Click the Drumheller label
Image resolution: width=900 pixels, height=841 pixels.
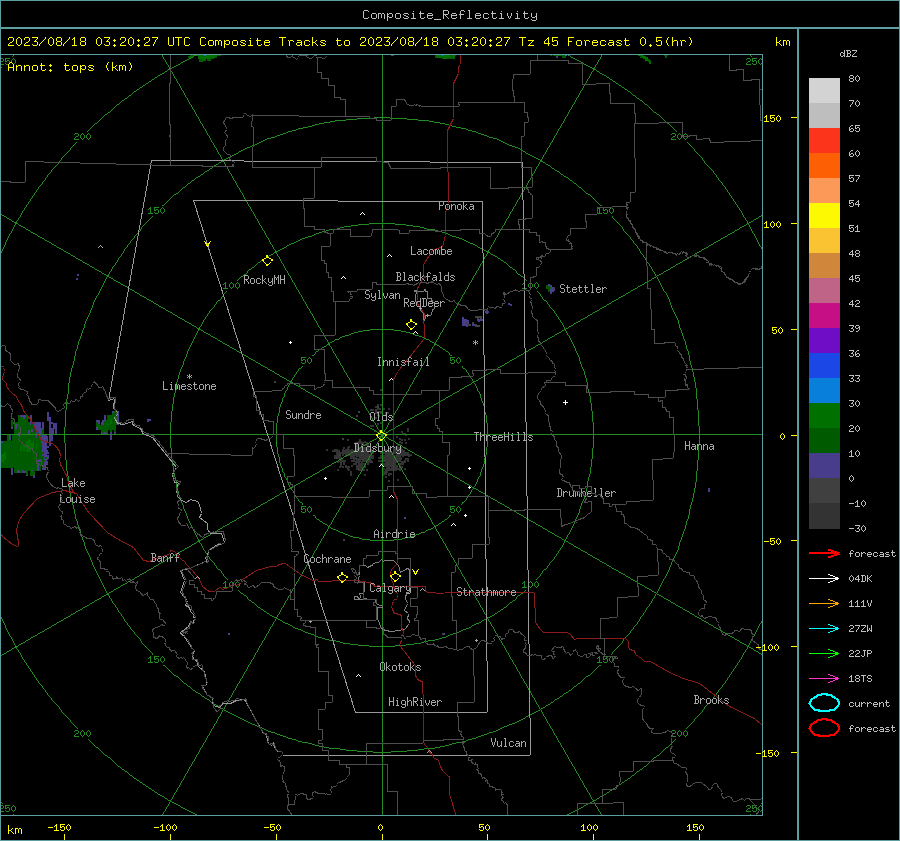[586, 493]
